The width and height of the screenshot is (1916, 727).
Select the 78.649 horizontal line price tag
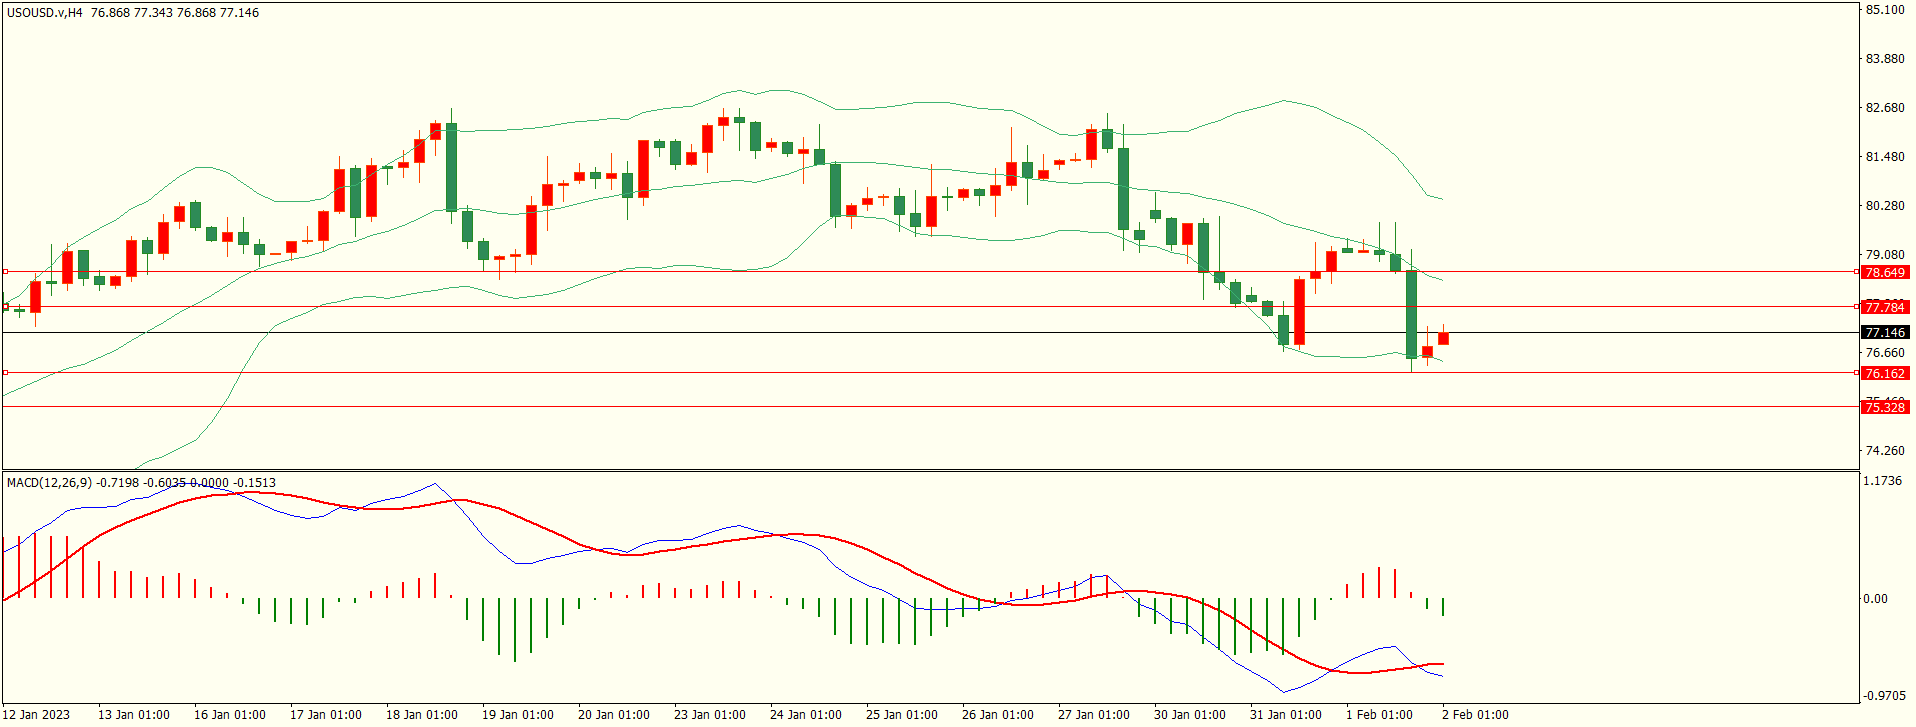point(1884,272)
